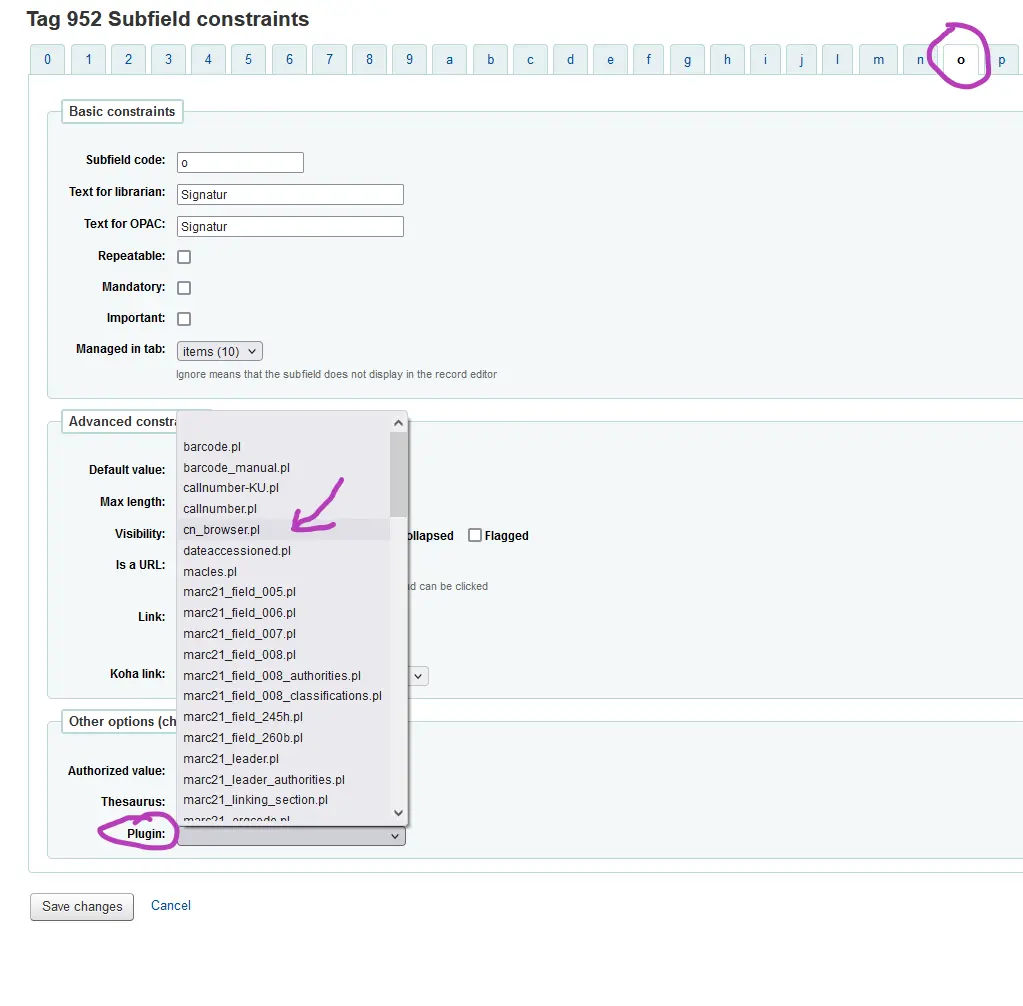Select marc21_field_245h.pl option
The image size is (1023, 1006).
(283, 717)
